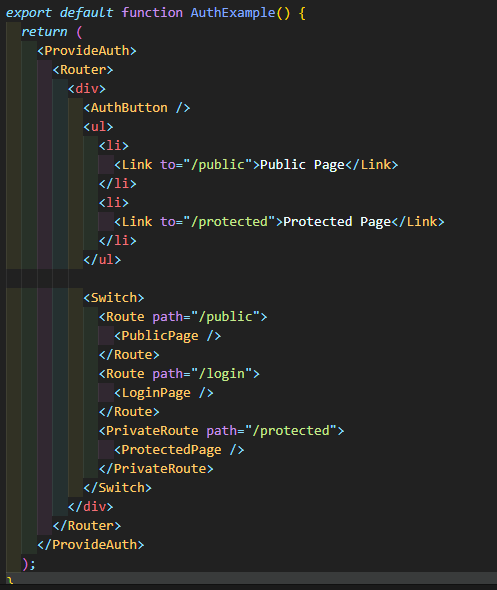This screenshot has width=497, height=590.
Task: Click the 'Public Page' link text
Action: 302,165
